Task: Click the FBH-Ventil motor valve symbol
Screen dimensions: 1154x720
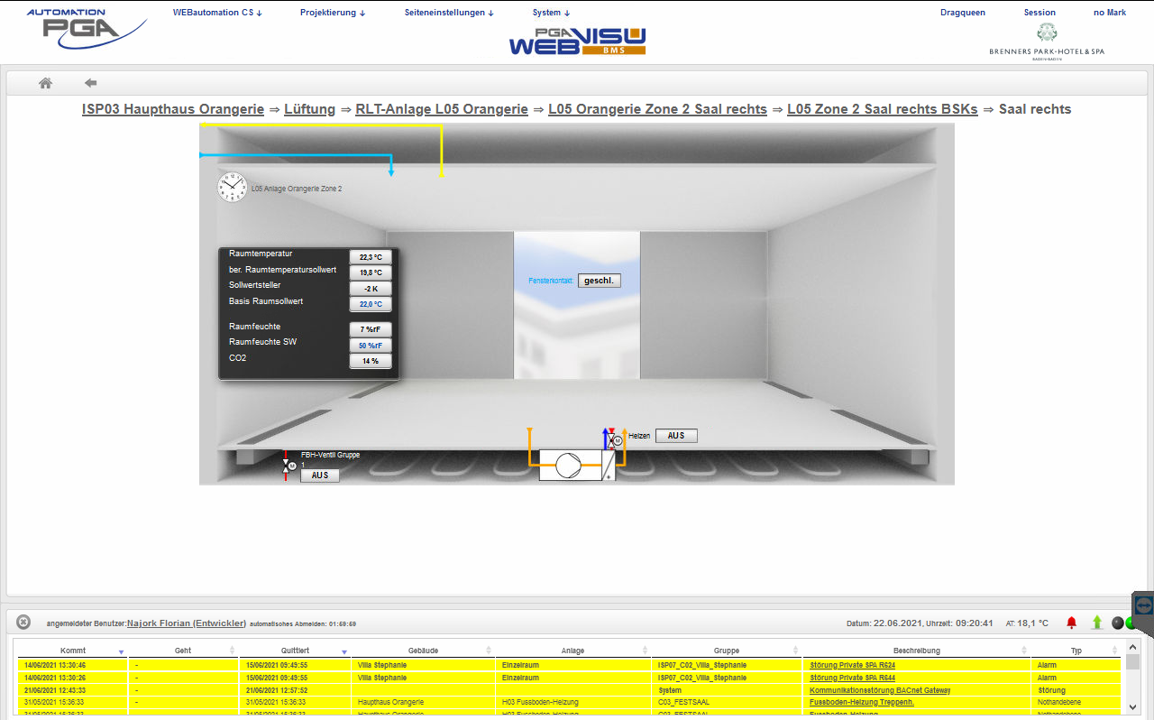Action: (x=288, y=466)
